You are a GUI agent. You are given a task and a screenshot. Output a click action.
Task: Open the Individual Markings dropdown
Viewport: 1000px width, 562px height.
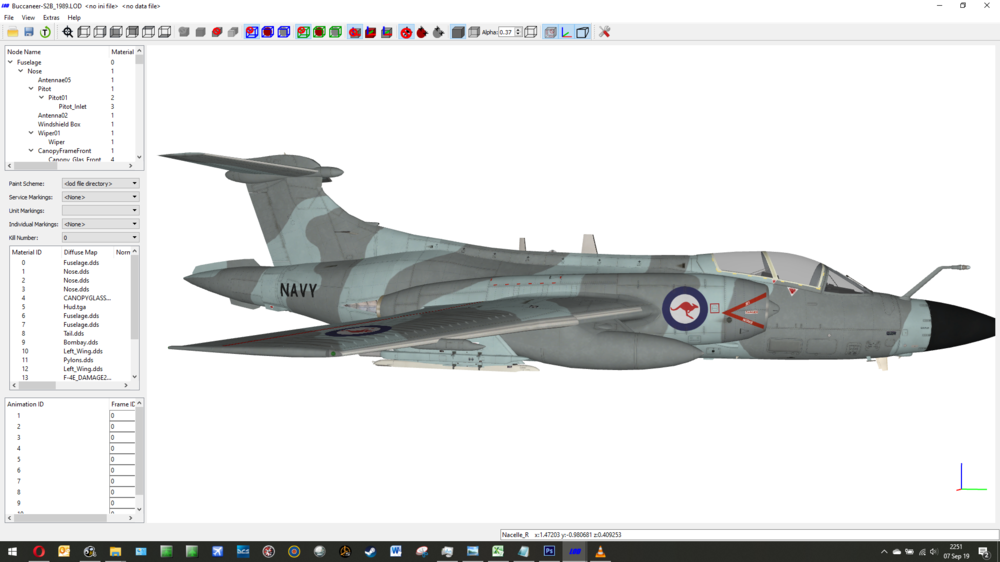pyautogui.click(x=100, y=224)
